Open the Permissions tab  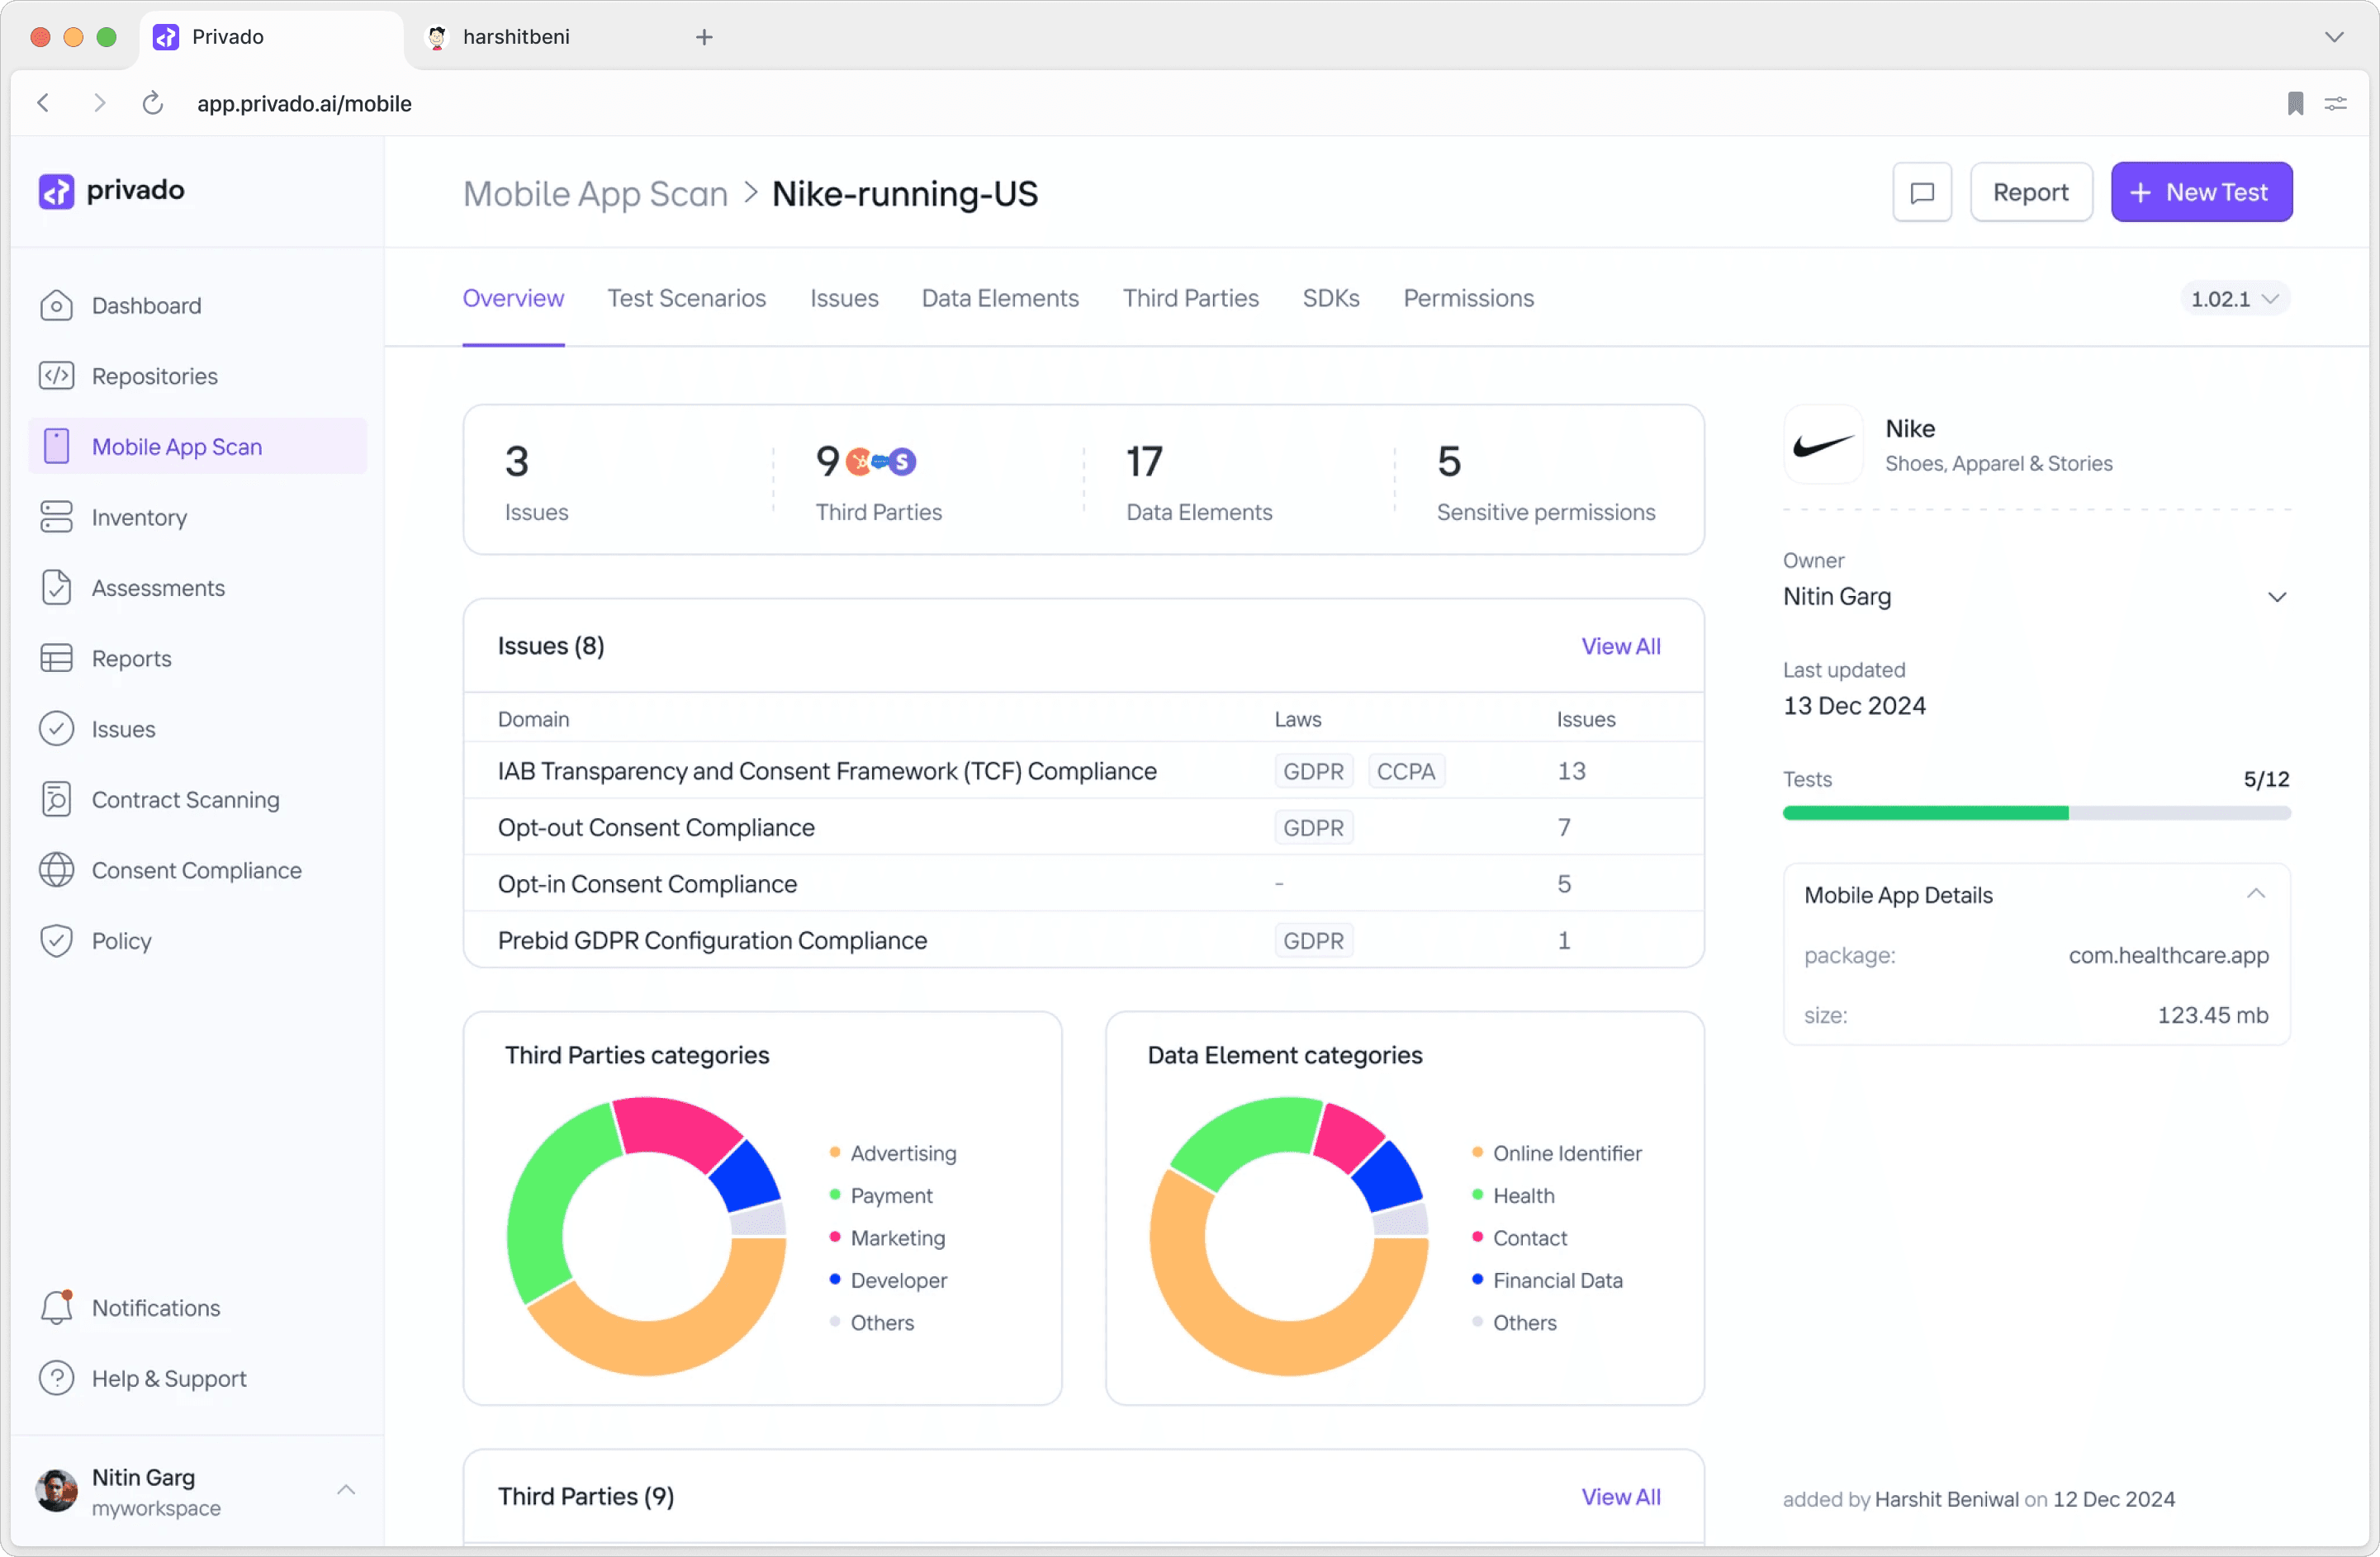coord(1467,299)
